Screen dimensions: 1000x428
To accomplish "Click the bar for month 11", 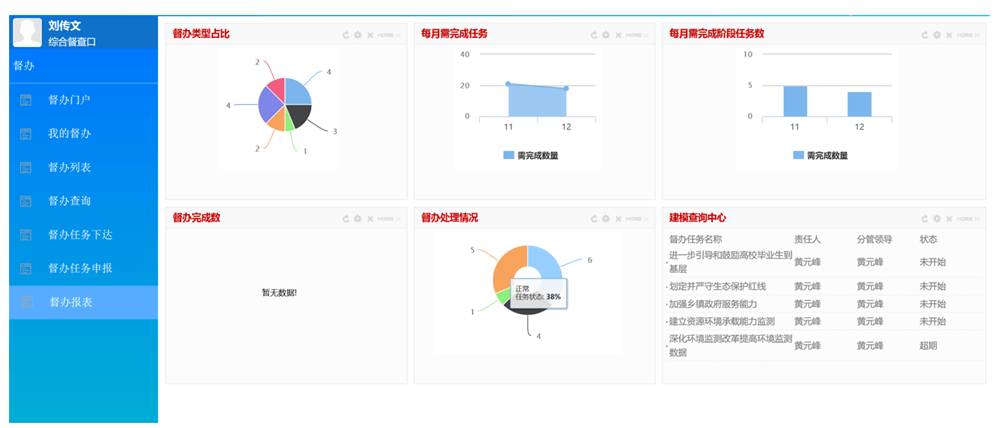I will pyautogui.click(x=795, y=101).
